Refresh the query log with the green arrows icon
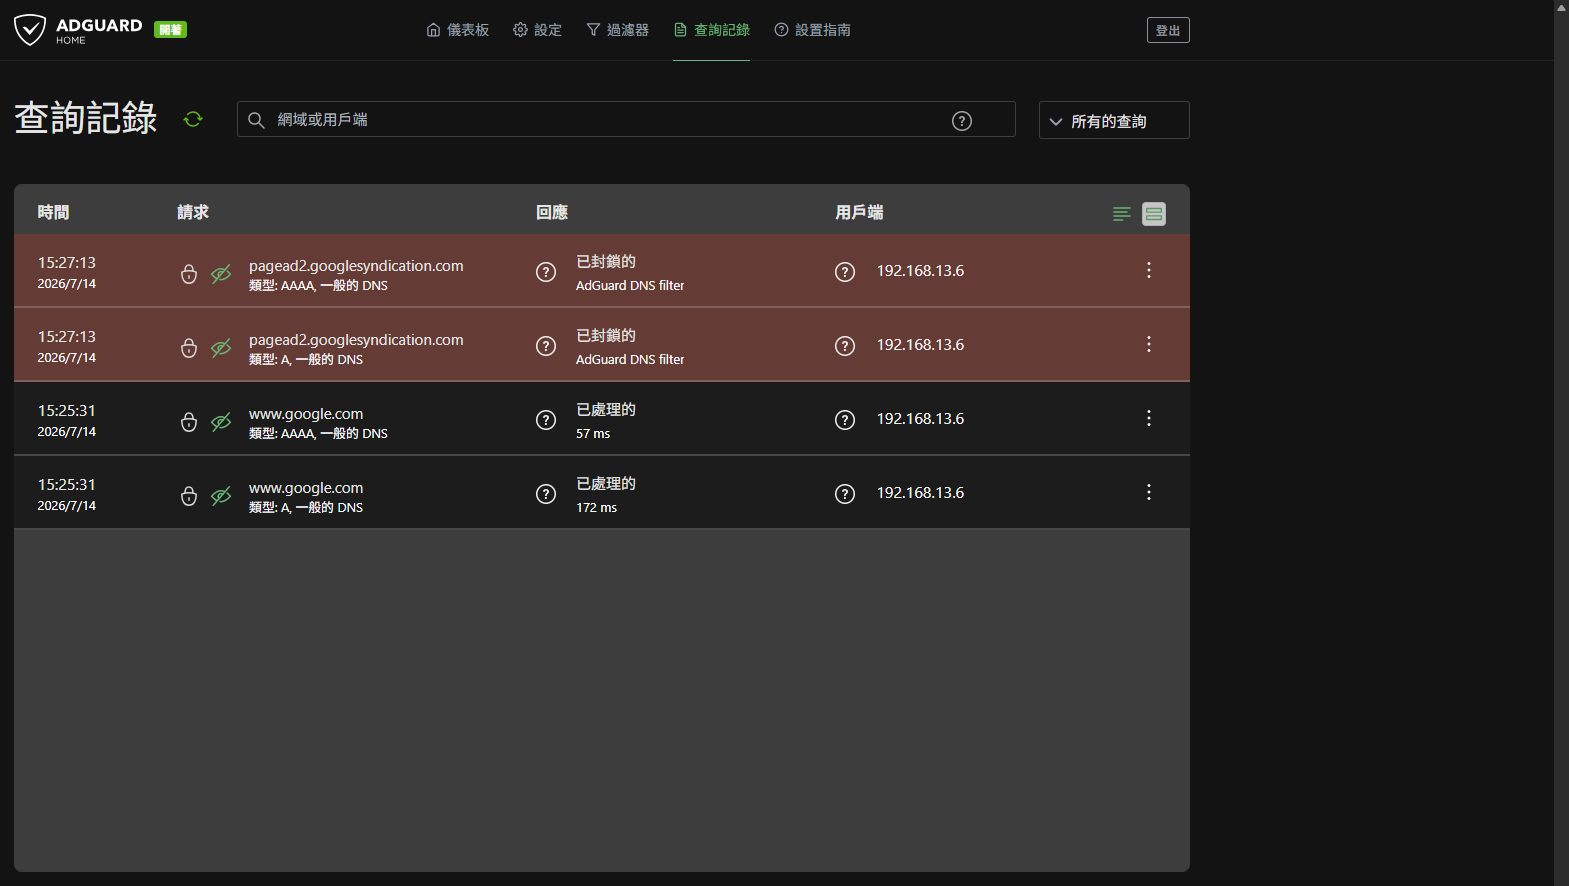This screenshot has height=886, width=1569. 193,119
